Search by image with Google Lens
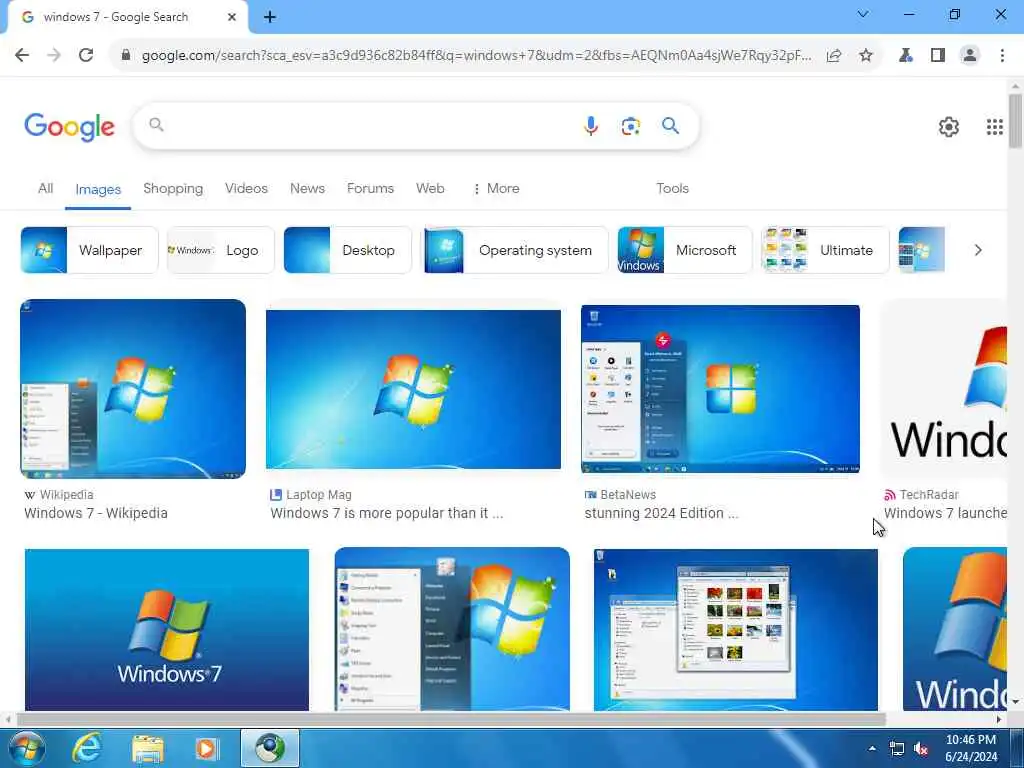 [630, 126]
